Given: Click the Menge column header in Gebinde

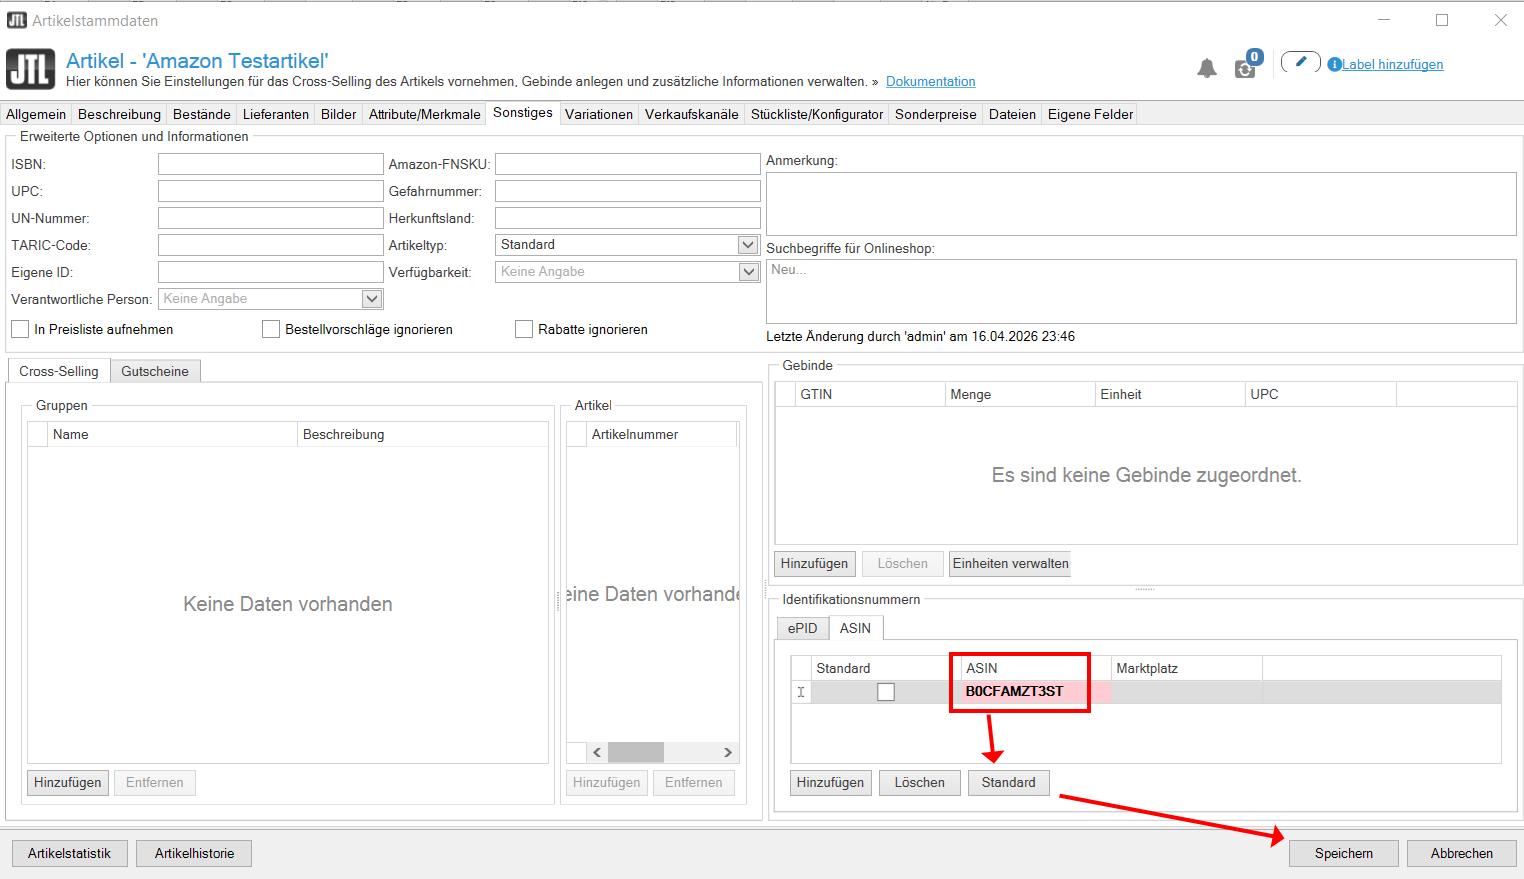Looking at the screenshot, I should click(x=1020, y=394).
